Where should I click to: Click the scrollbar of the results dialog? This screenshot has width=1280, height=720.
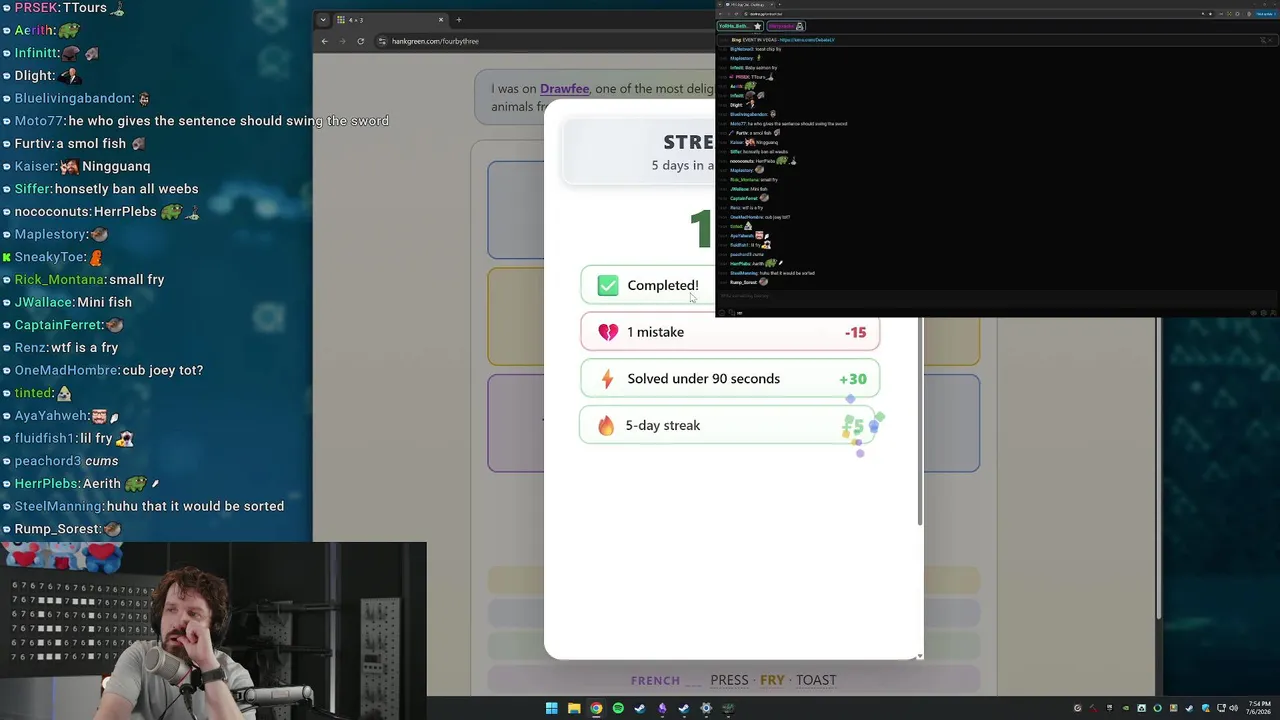click(x=919, y=420)
